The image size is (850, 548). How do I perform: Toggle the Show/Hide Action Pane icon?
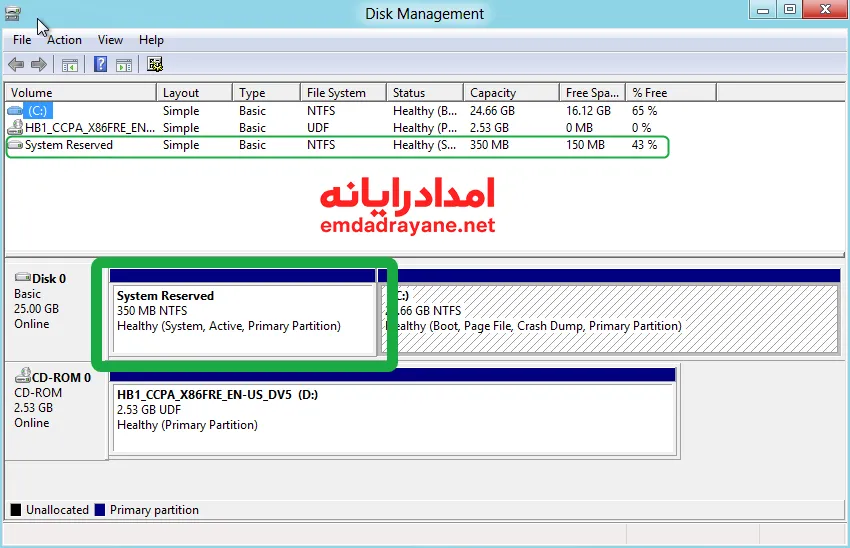click(x=124, y=65)
